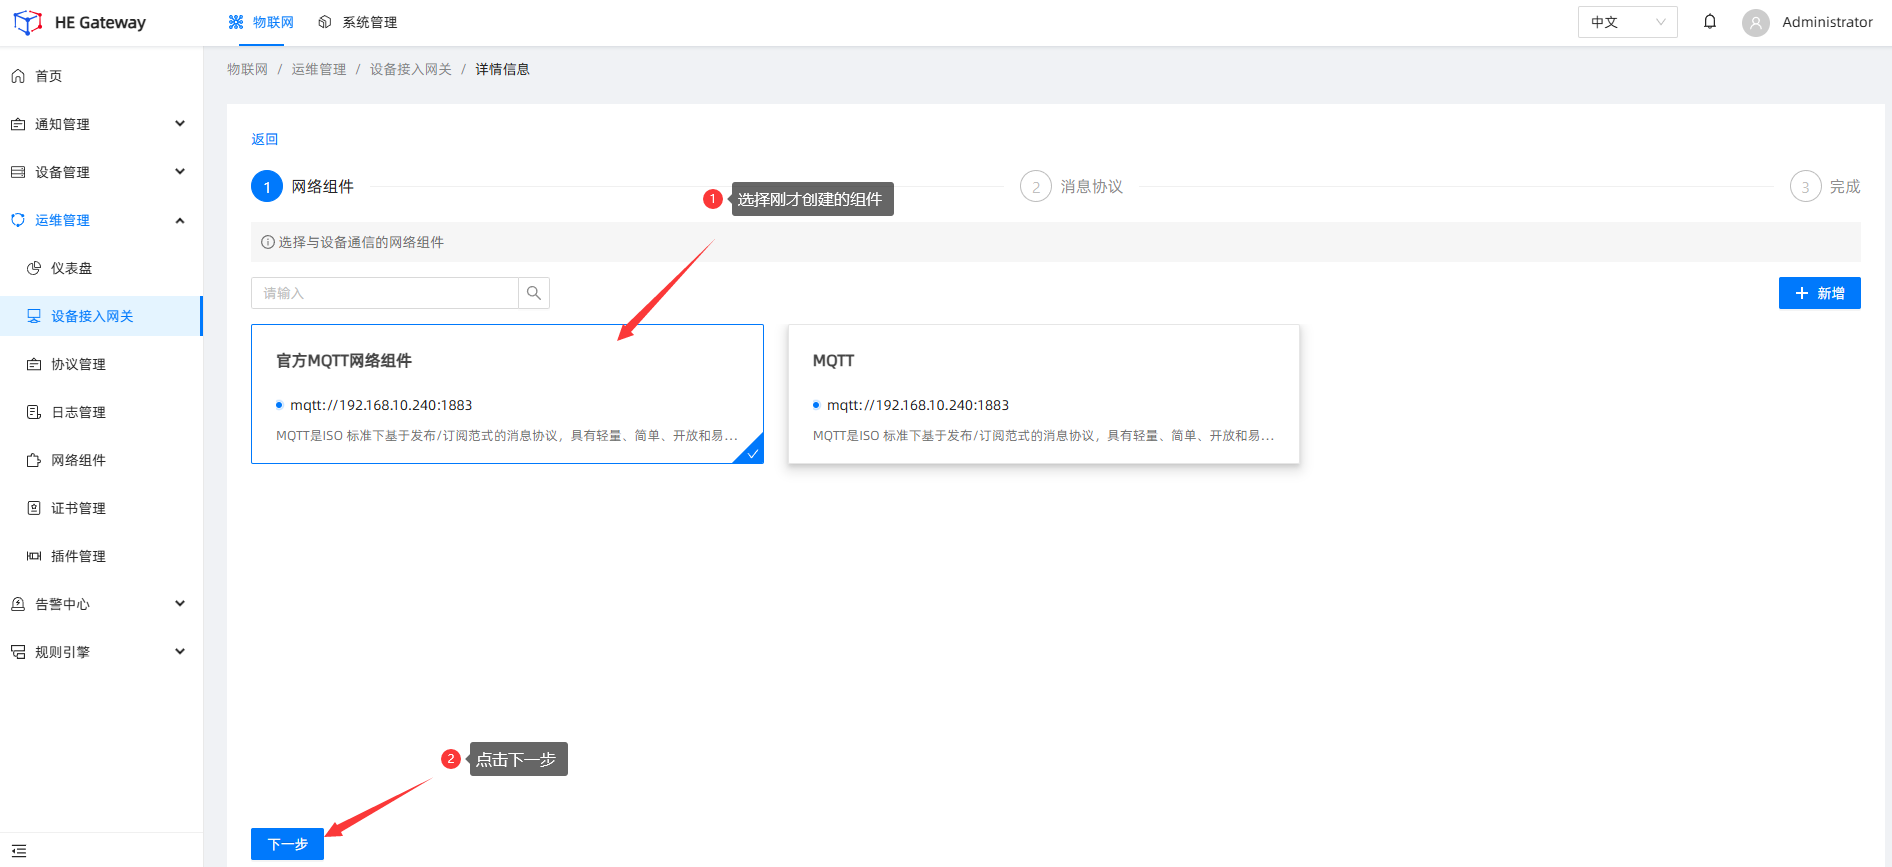Click step 3 circle 完成
Screen dimensions: 1892x867
[1806, 186]
